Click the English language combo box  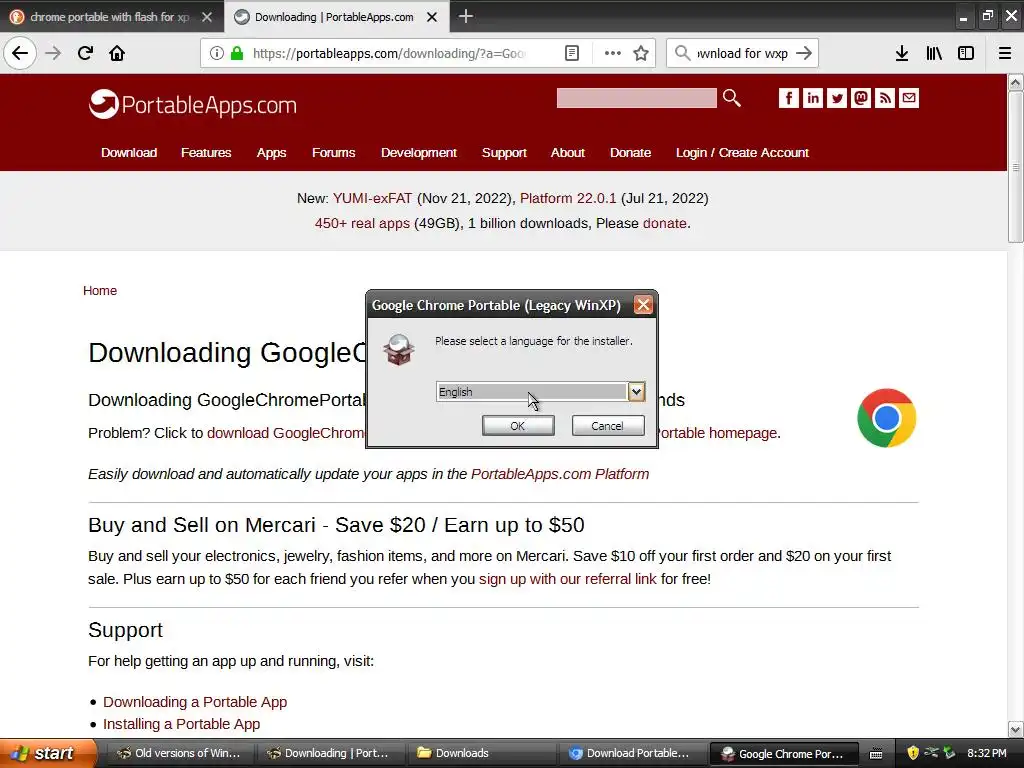540,391
